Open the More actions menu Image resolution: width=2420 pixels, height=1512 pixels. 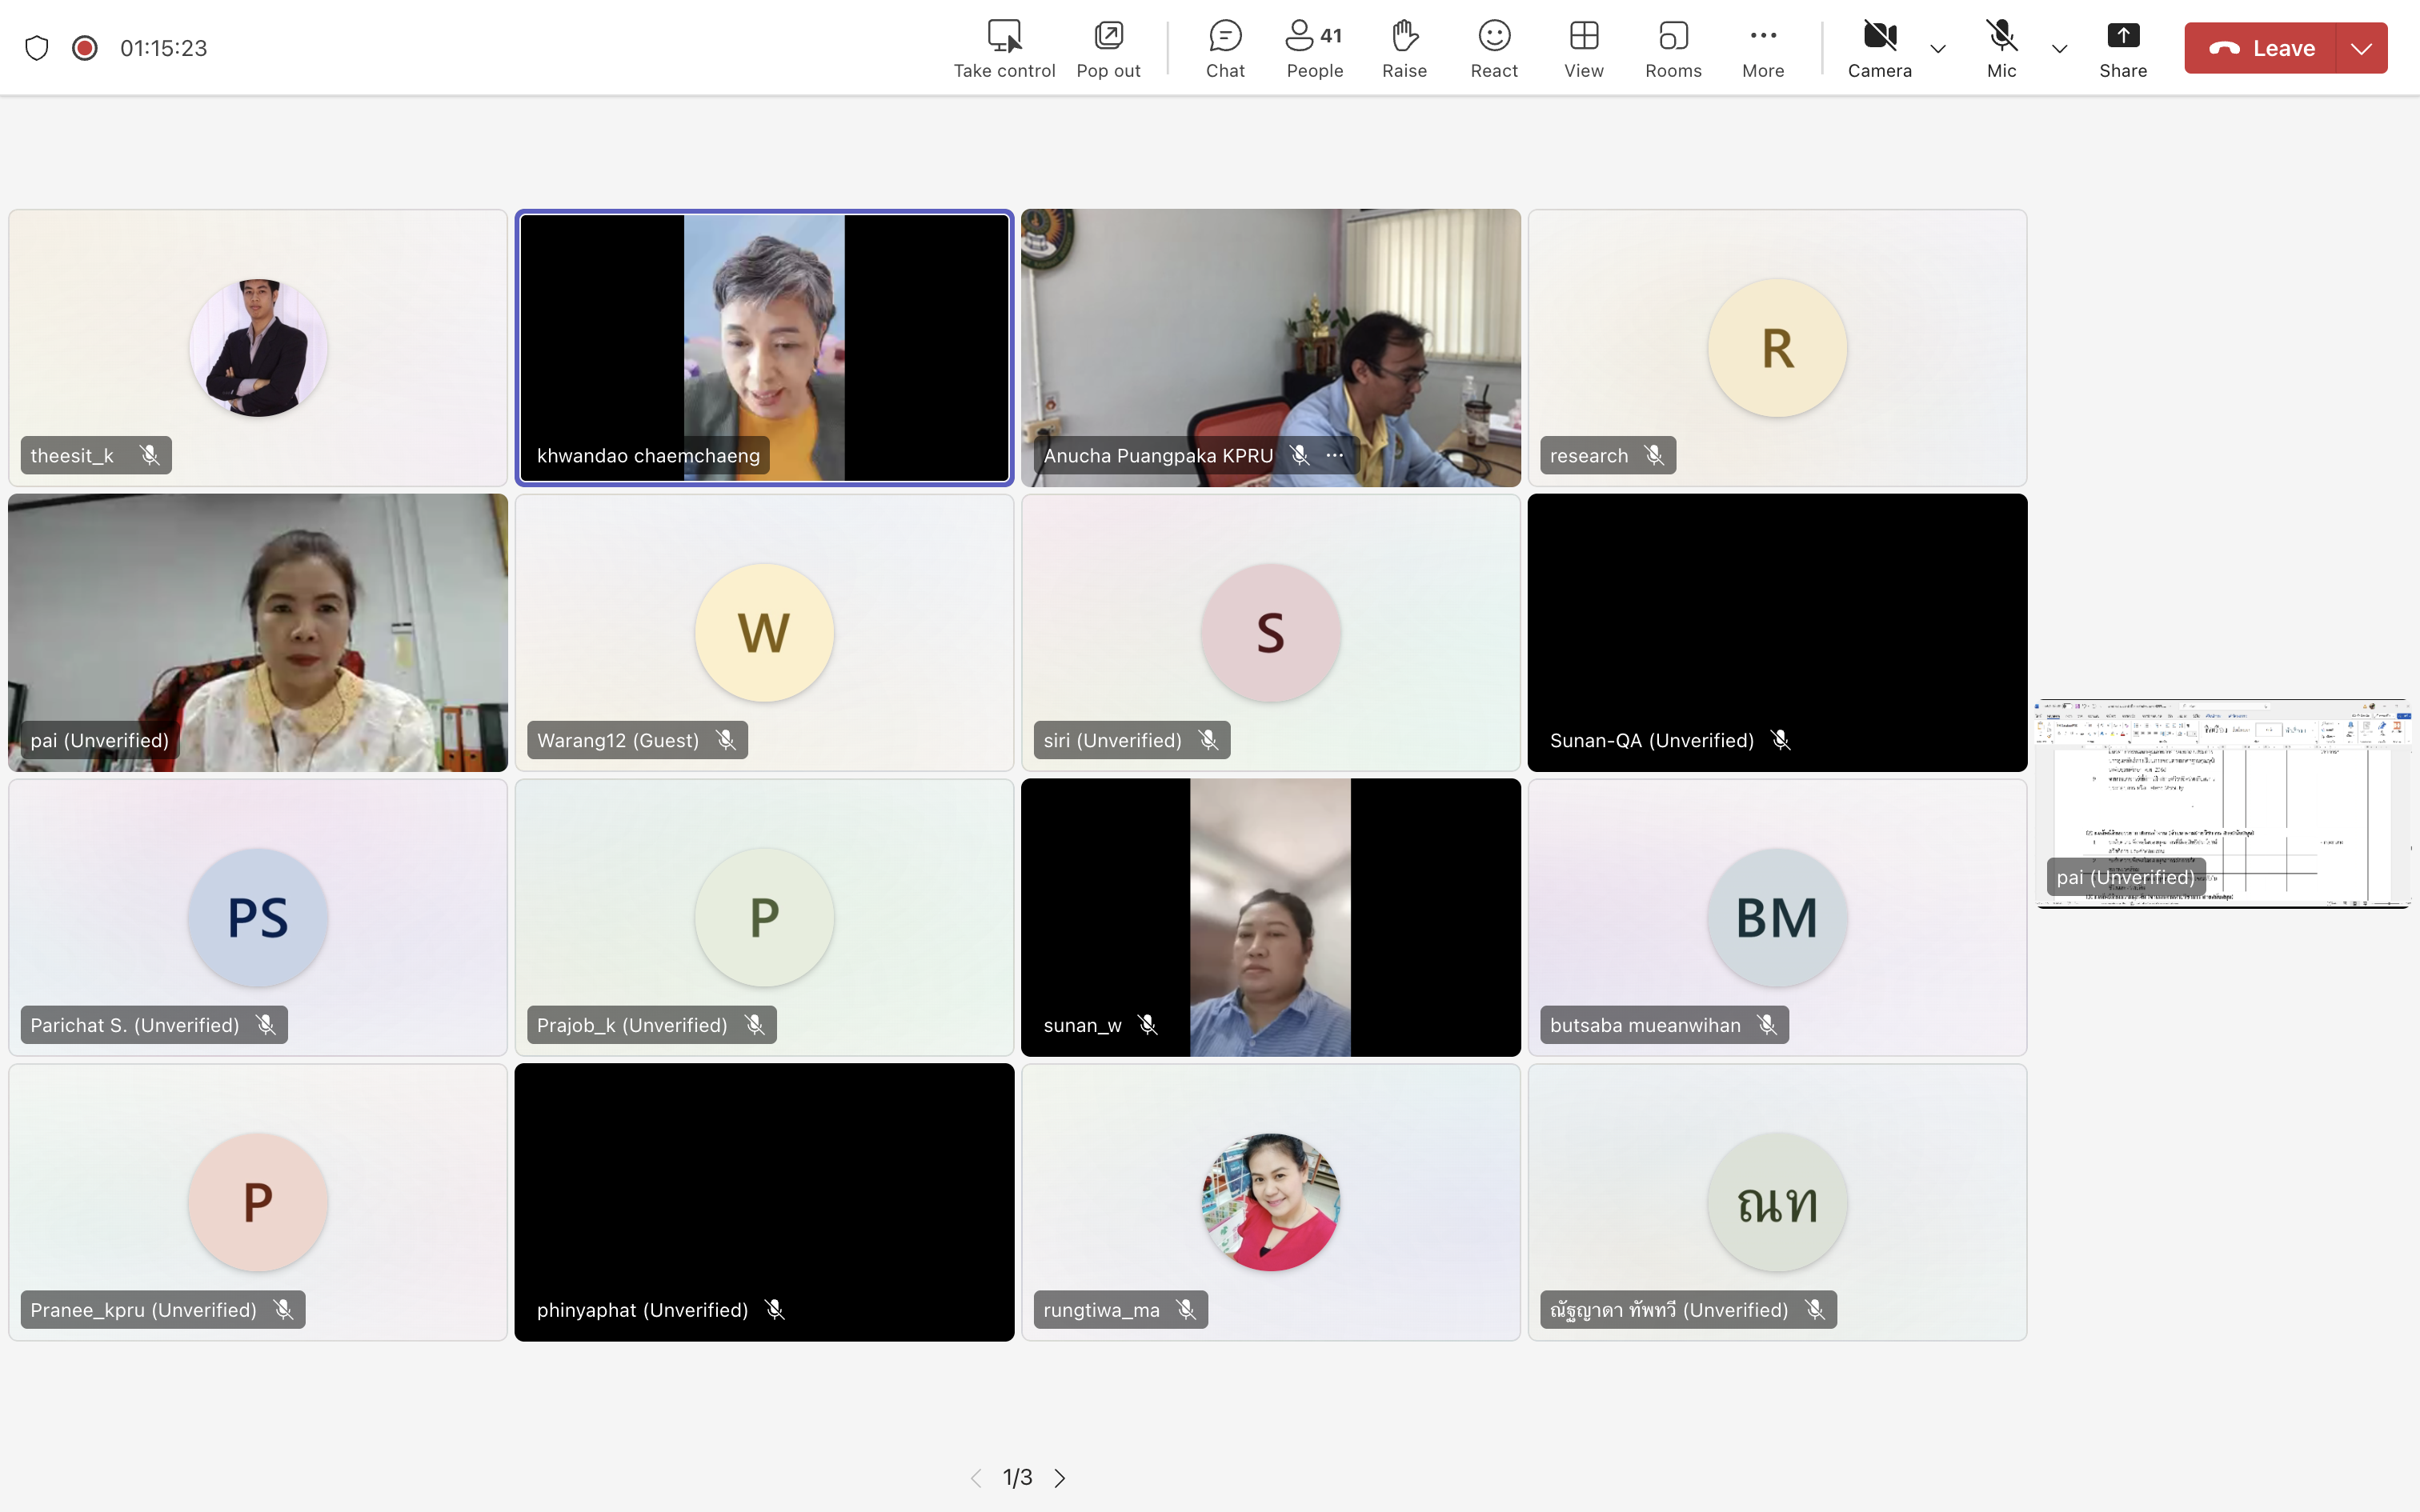click(x=1762, y=48)
